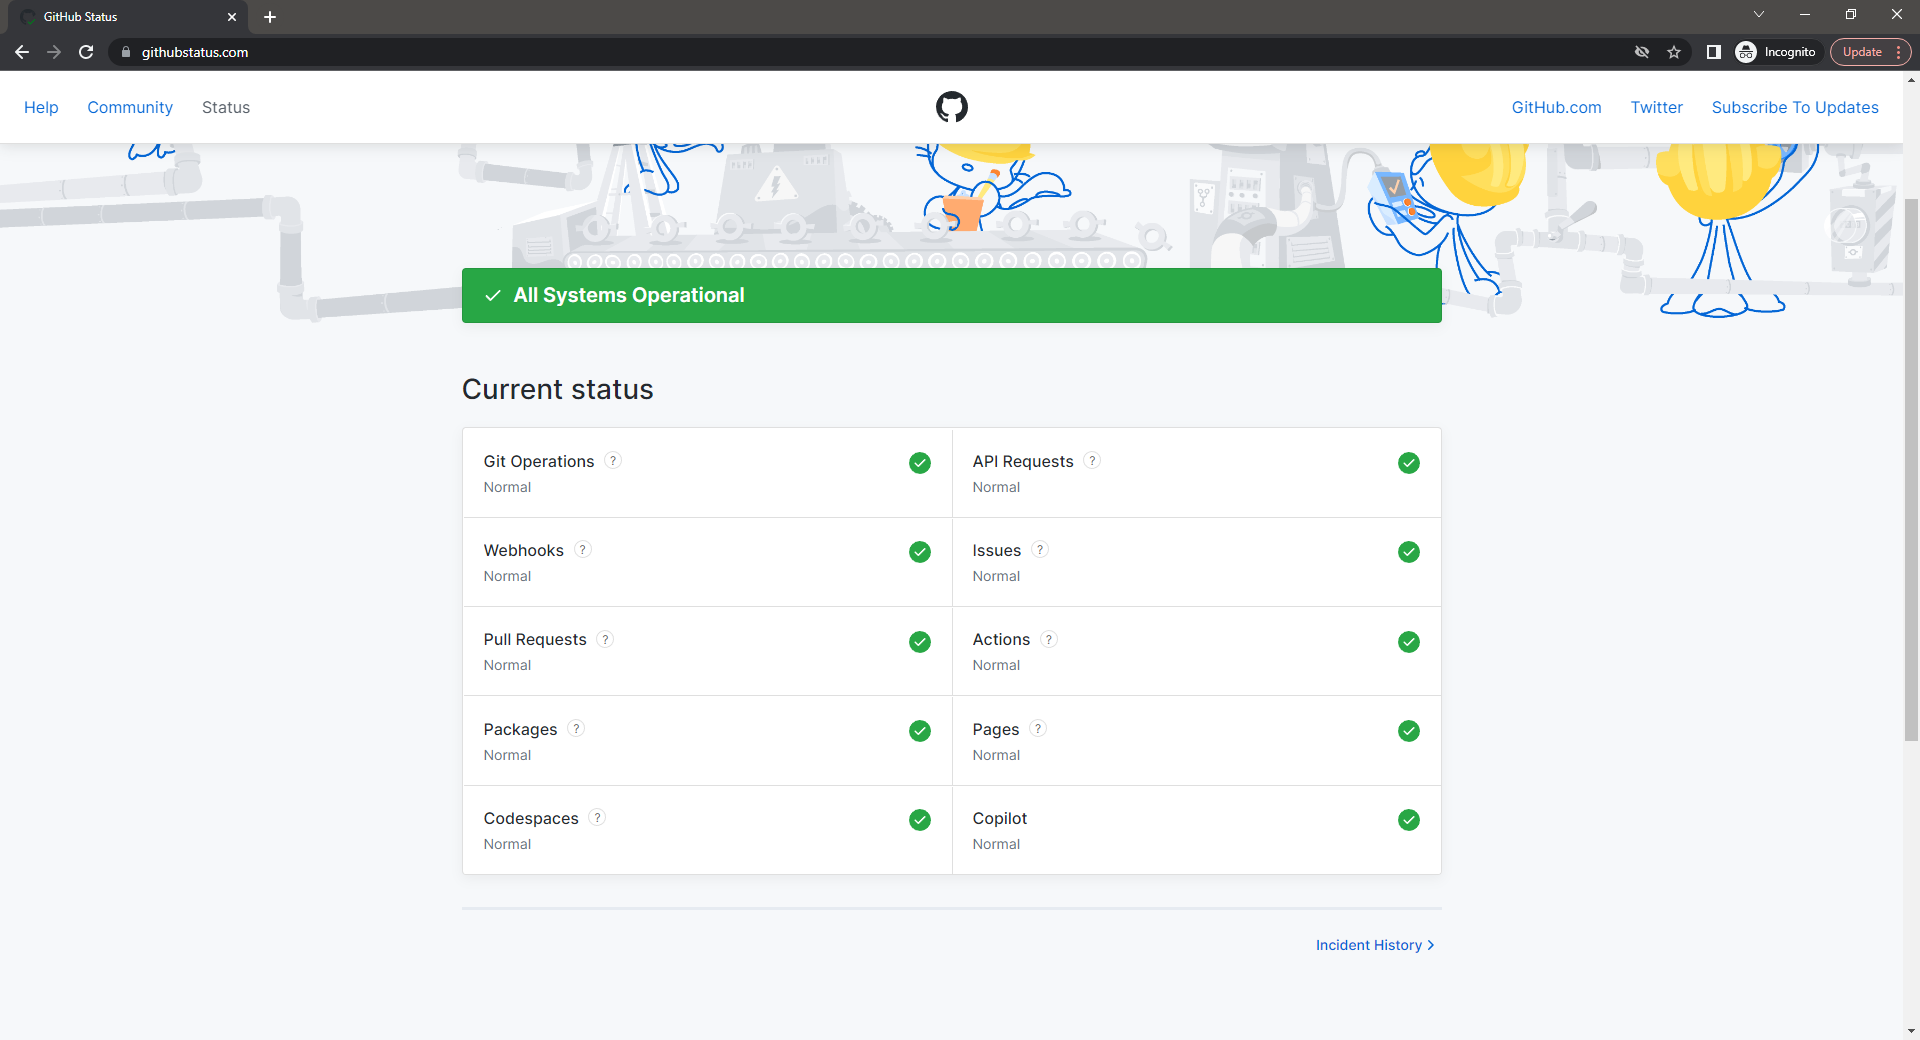This screenshot has height=1040, width=1920.
Task: Open the Help link
Action: pos(41,107)
